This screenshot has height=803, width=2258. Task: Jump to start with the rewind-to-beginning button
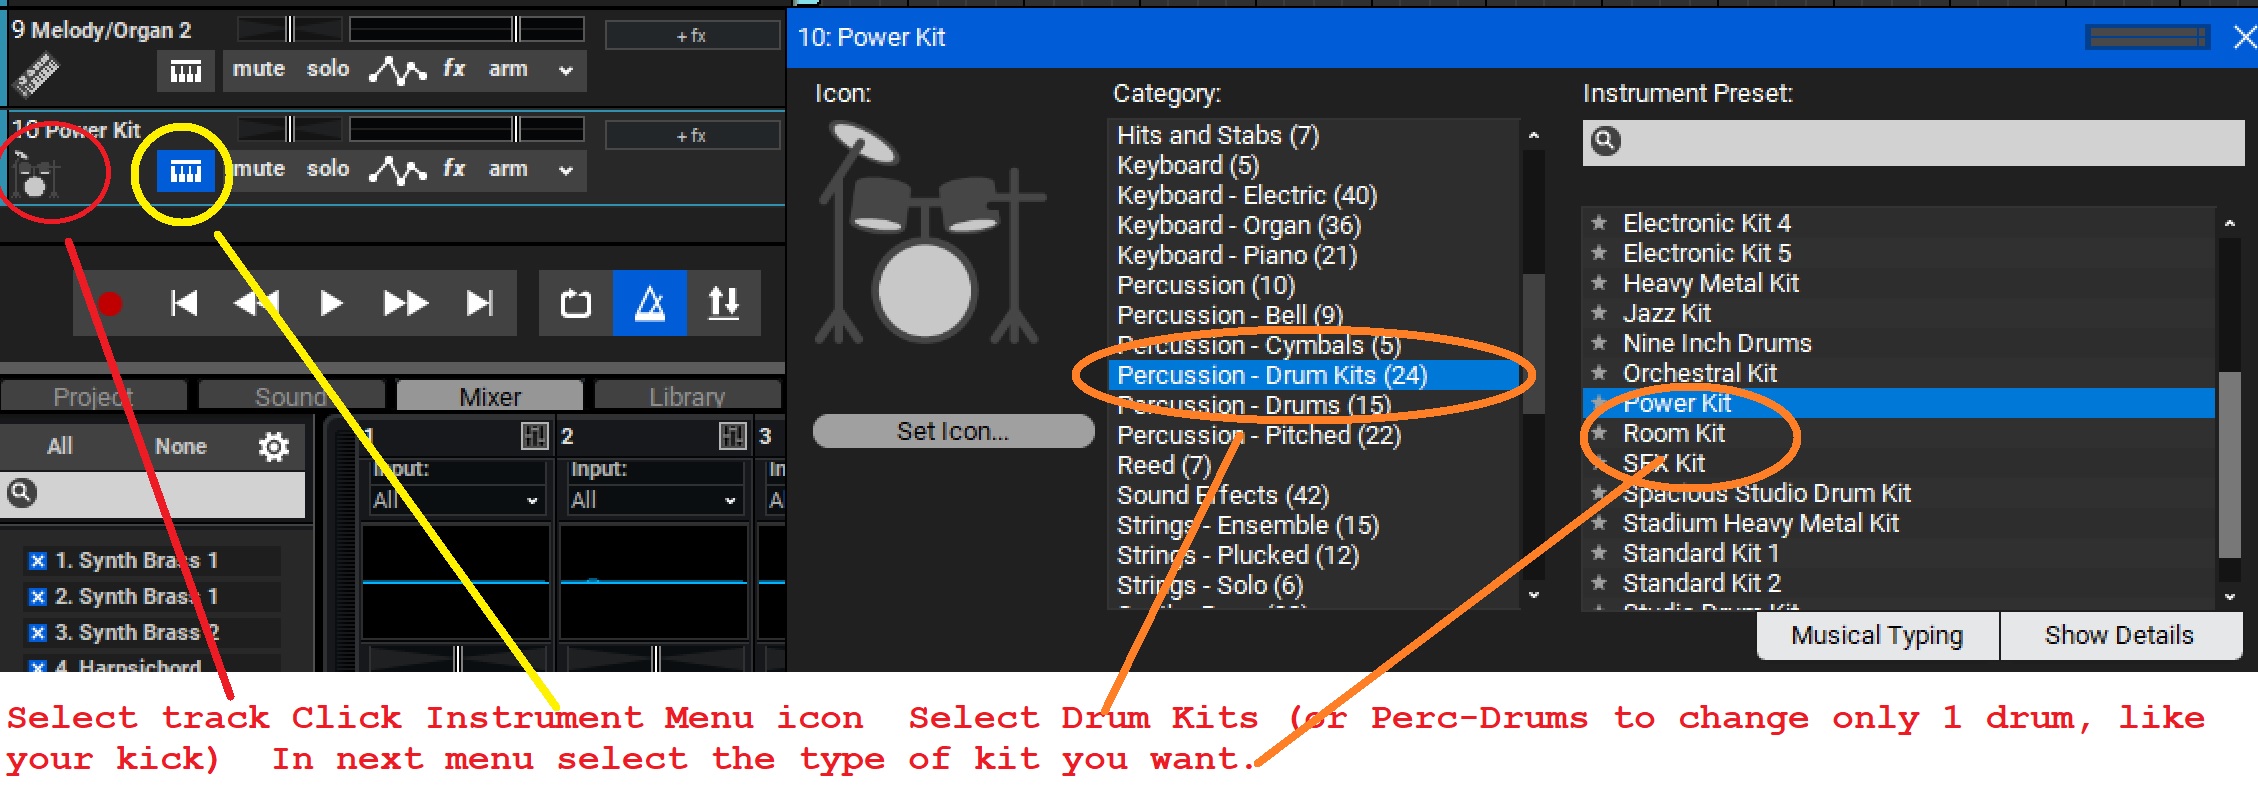coord(184,303)
